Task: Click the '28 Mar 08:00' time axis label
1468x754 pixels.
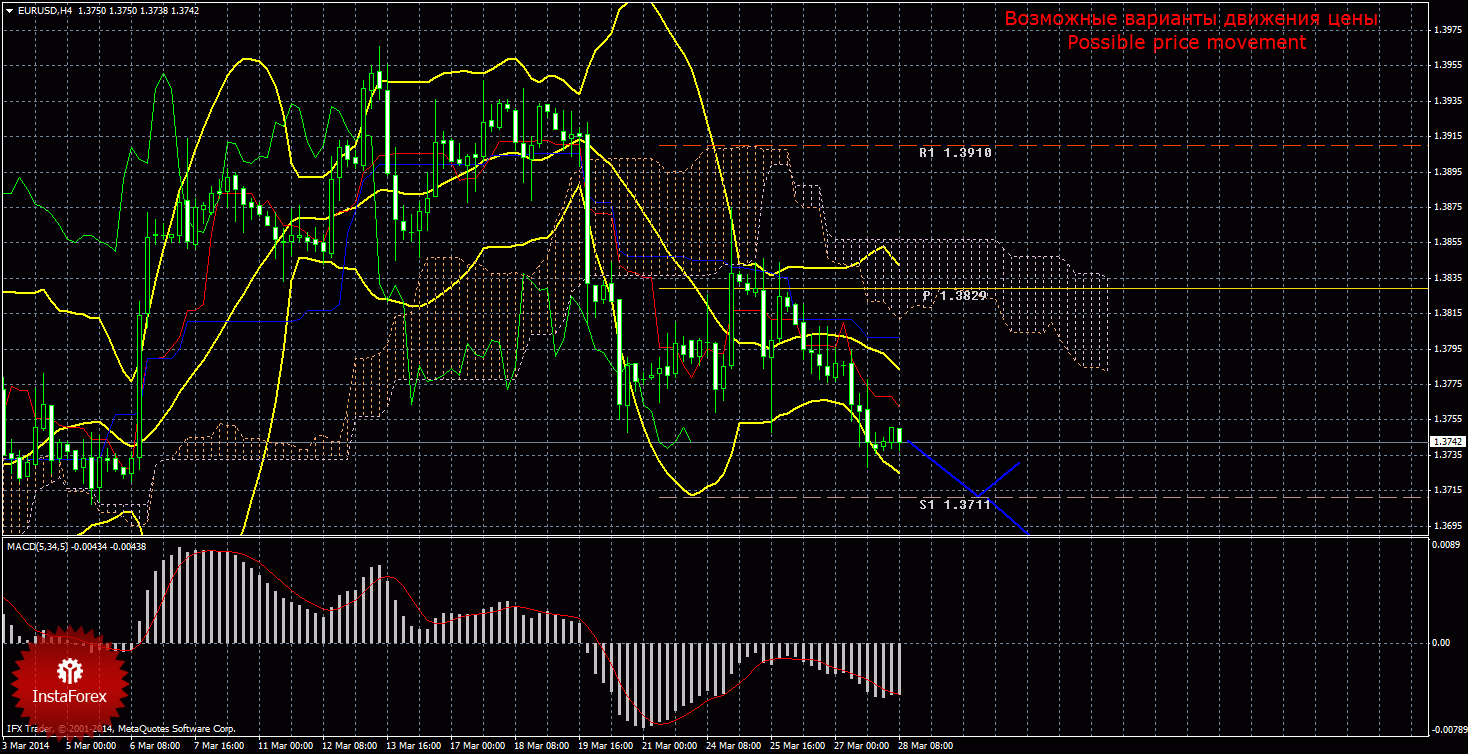Action: [925, 746]
